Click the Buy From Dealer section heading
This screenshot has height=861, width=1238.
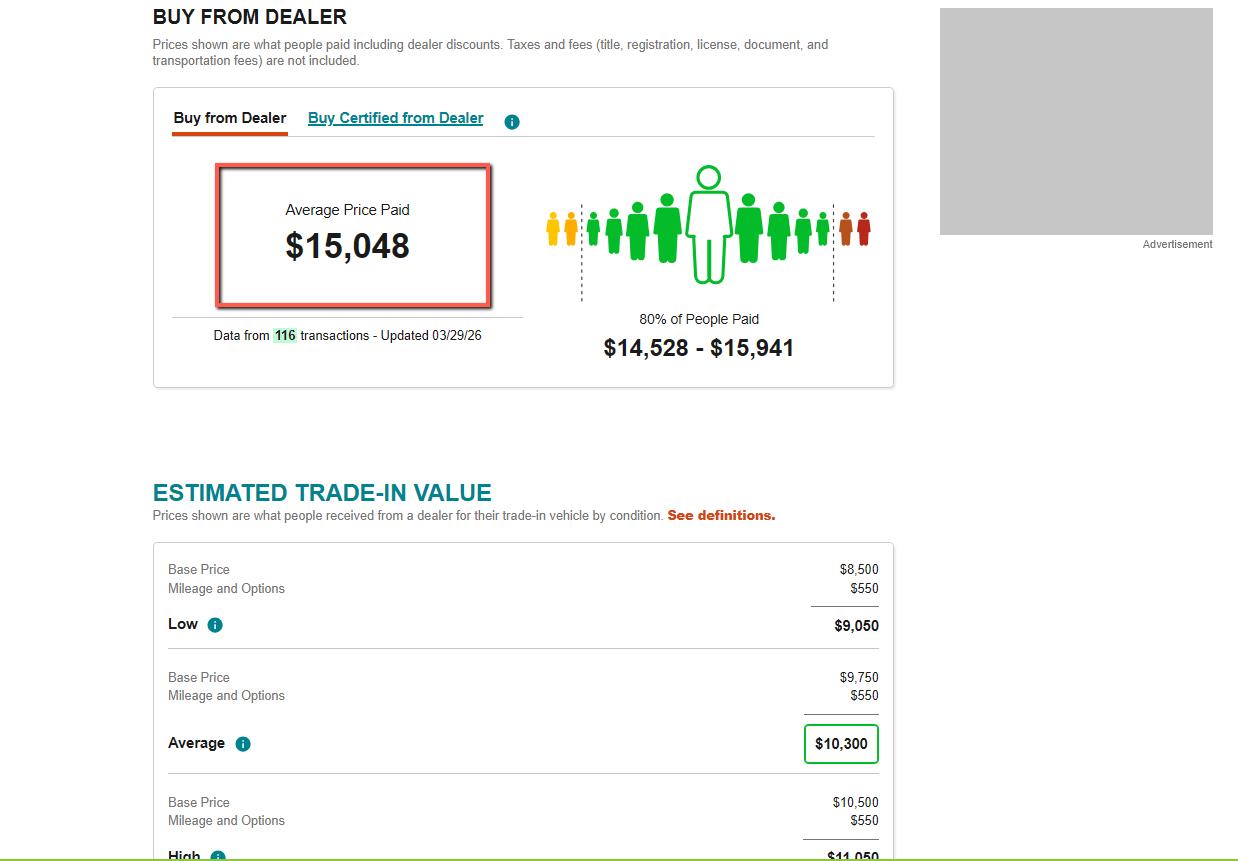coord(250,17)
